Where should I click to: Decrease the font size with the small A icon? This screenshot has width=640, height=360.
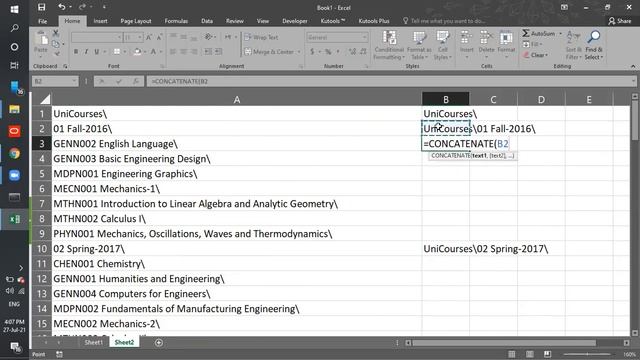tap(159, 38)
